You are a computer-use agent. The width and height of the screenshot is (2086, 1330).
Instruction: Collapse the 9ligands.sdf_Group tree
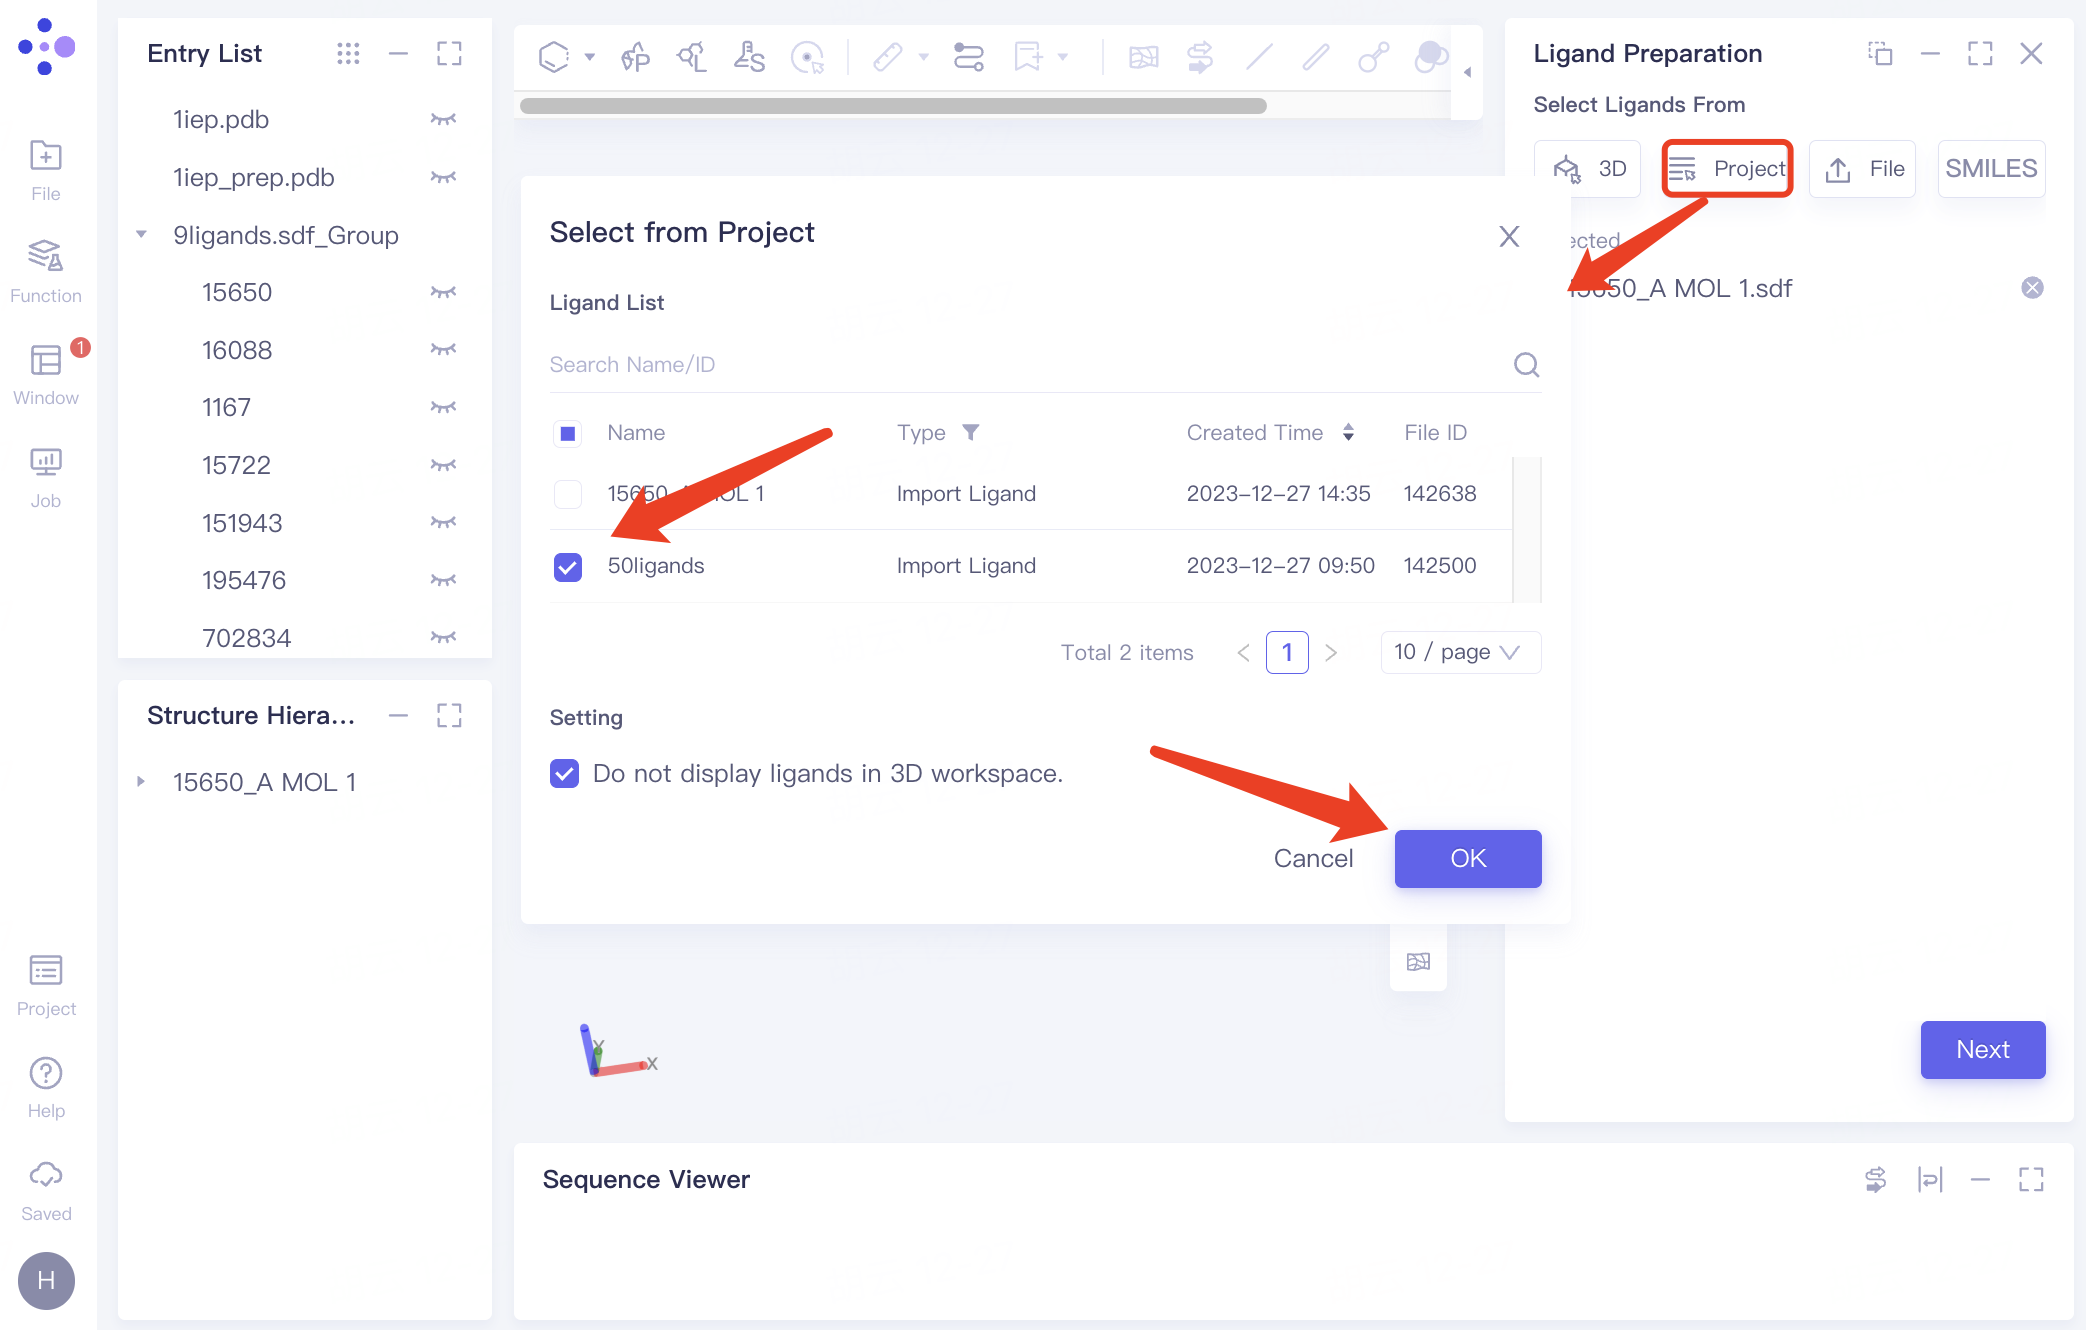142,235
